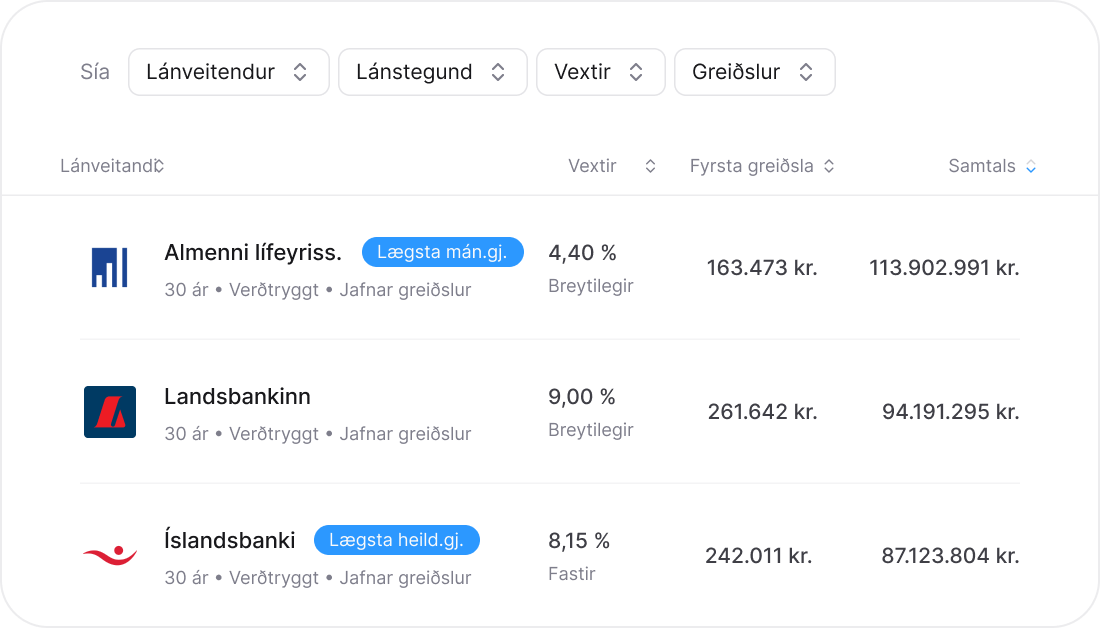Image resolution: width=1100 pixels, height=628 pixels.
Task: Expand the Vextir filter dropdown
Action: click(600, 72)
